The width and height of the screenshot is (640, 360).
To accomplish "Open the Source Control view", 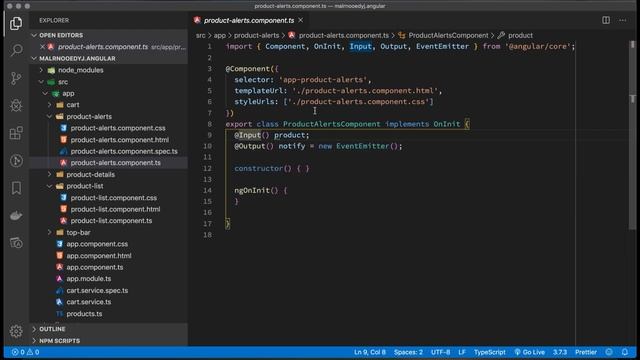I will click(16, 78).
